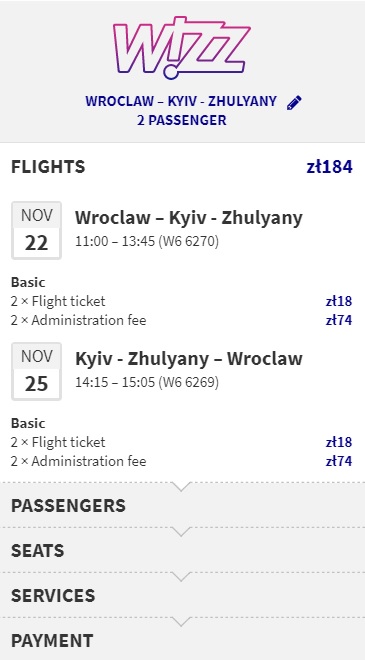Click the chevron arrow above Seats
Image resolution: width=365 pixels, height=660 pixels.
pos(181,532)
